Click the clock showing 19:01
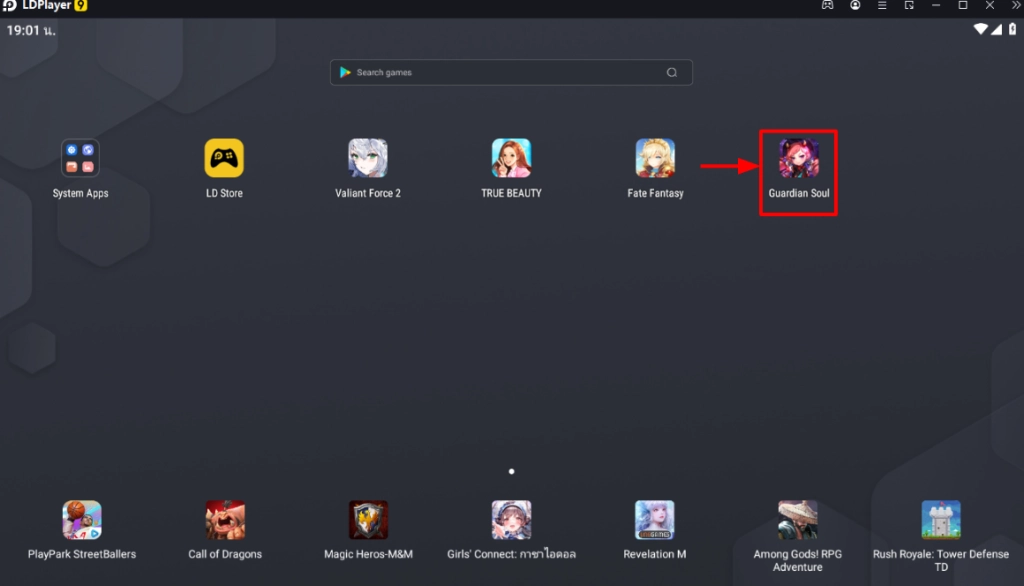 point(31,30)
